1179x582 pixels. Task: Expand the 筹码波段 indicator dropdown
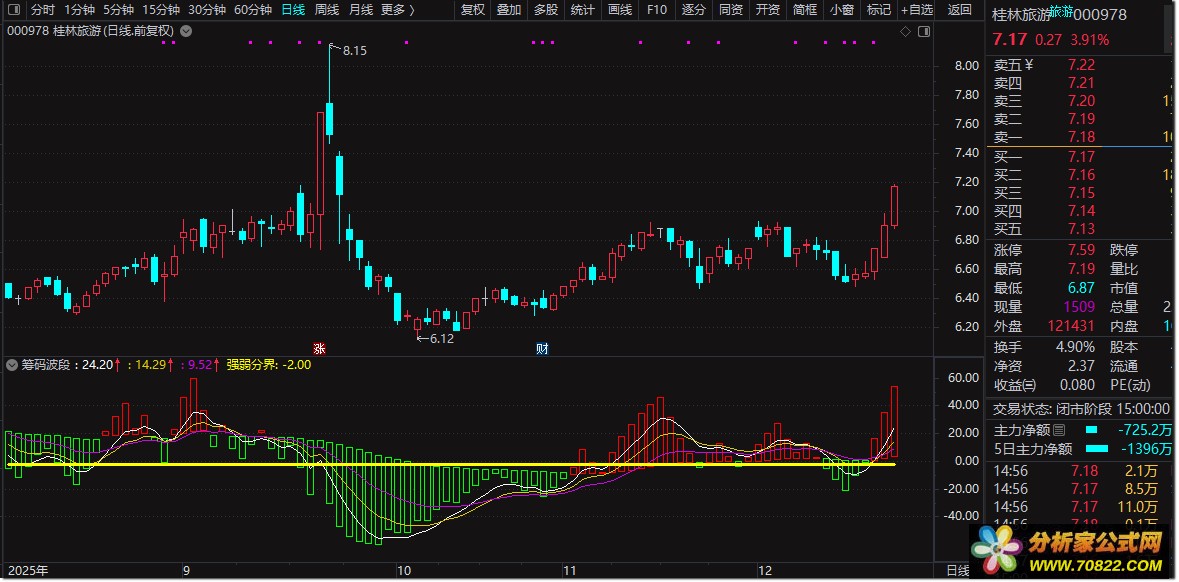(x=12, y=365)
